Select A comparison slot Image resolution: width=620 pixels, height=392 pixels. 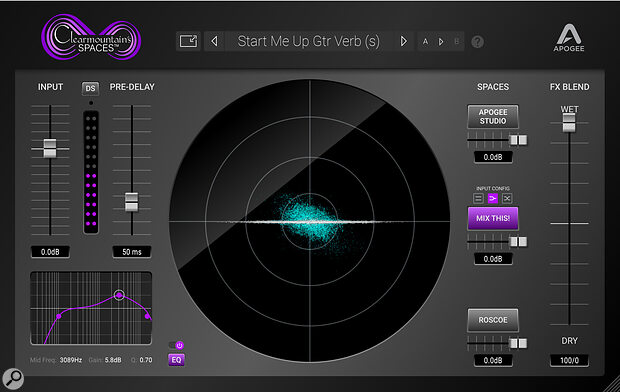click(425, 42)
